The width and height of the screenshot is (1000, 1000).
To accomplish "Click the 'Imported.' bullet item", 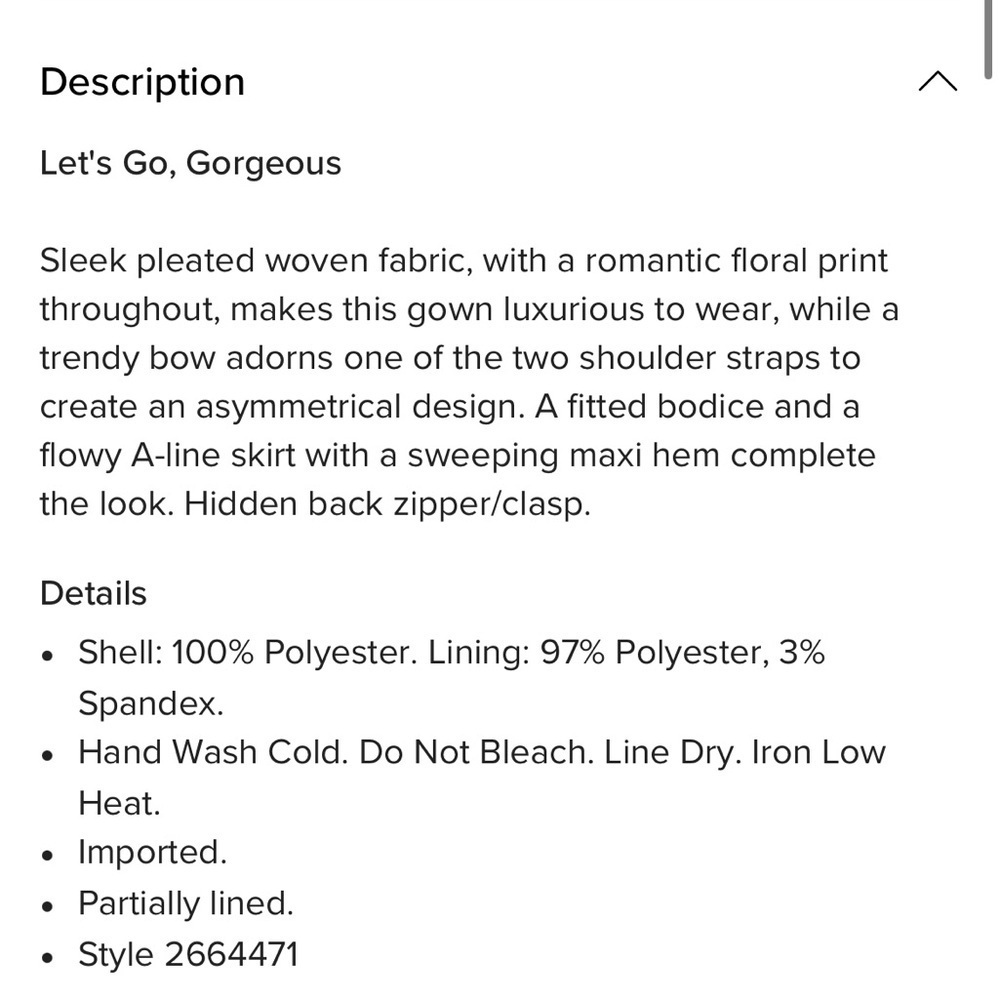I will (152, 852).
